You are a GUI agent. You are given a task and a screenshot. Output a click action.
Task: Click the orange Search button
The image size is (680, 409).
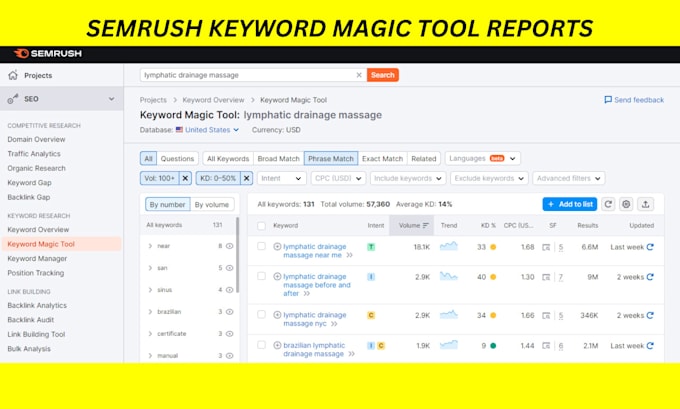tap(382, 75)
